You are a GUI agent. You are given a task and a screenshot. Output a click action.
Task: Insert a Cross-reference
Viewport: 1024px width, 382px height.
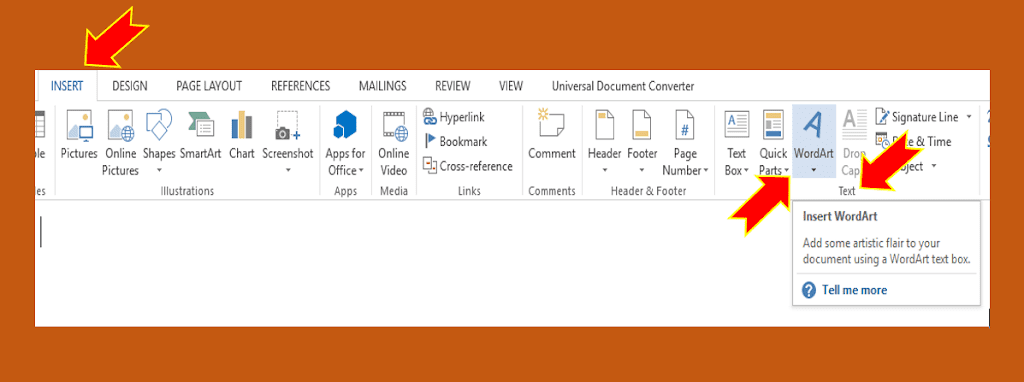[468, 166]
